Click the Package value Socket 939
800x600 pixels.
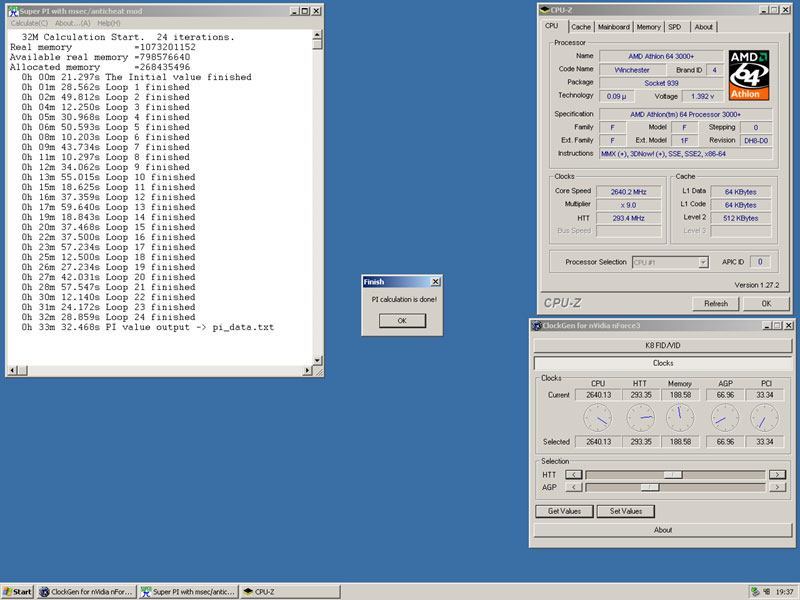coord(661,83)
